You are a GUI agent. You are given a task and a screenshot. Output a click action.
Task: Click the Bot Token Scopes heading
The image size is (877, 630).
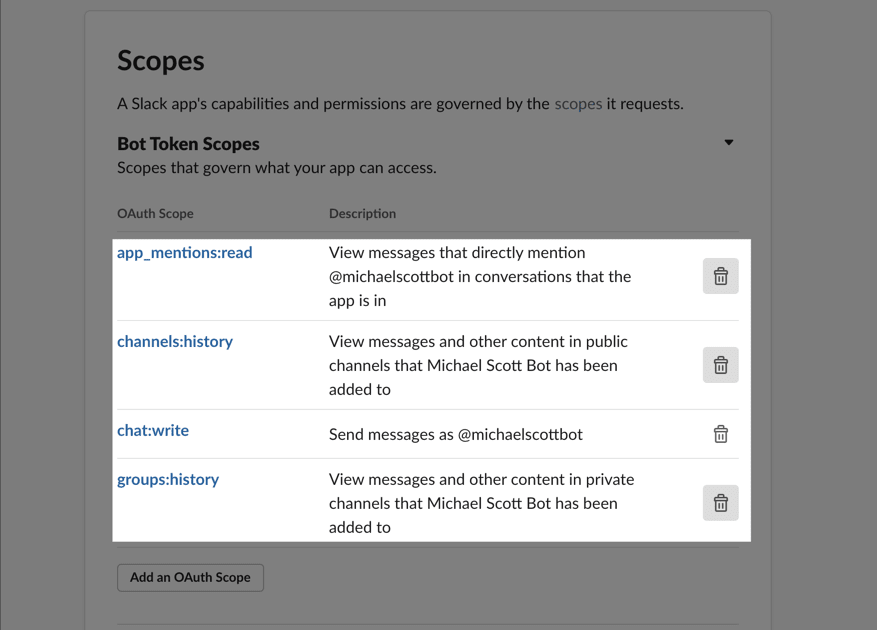[188, 144]
